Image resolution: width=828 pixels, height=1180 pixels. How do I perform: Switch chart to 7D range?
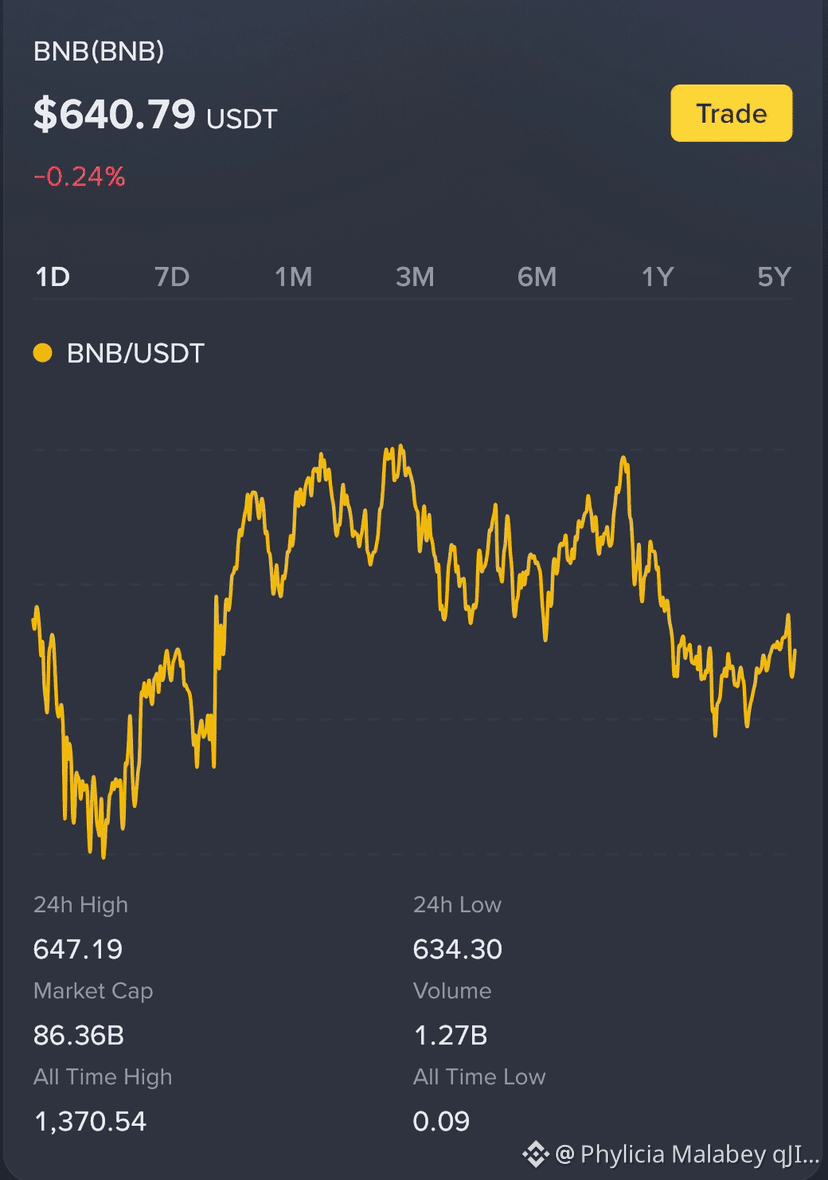pos(172,277)
